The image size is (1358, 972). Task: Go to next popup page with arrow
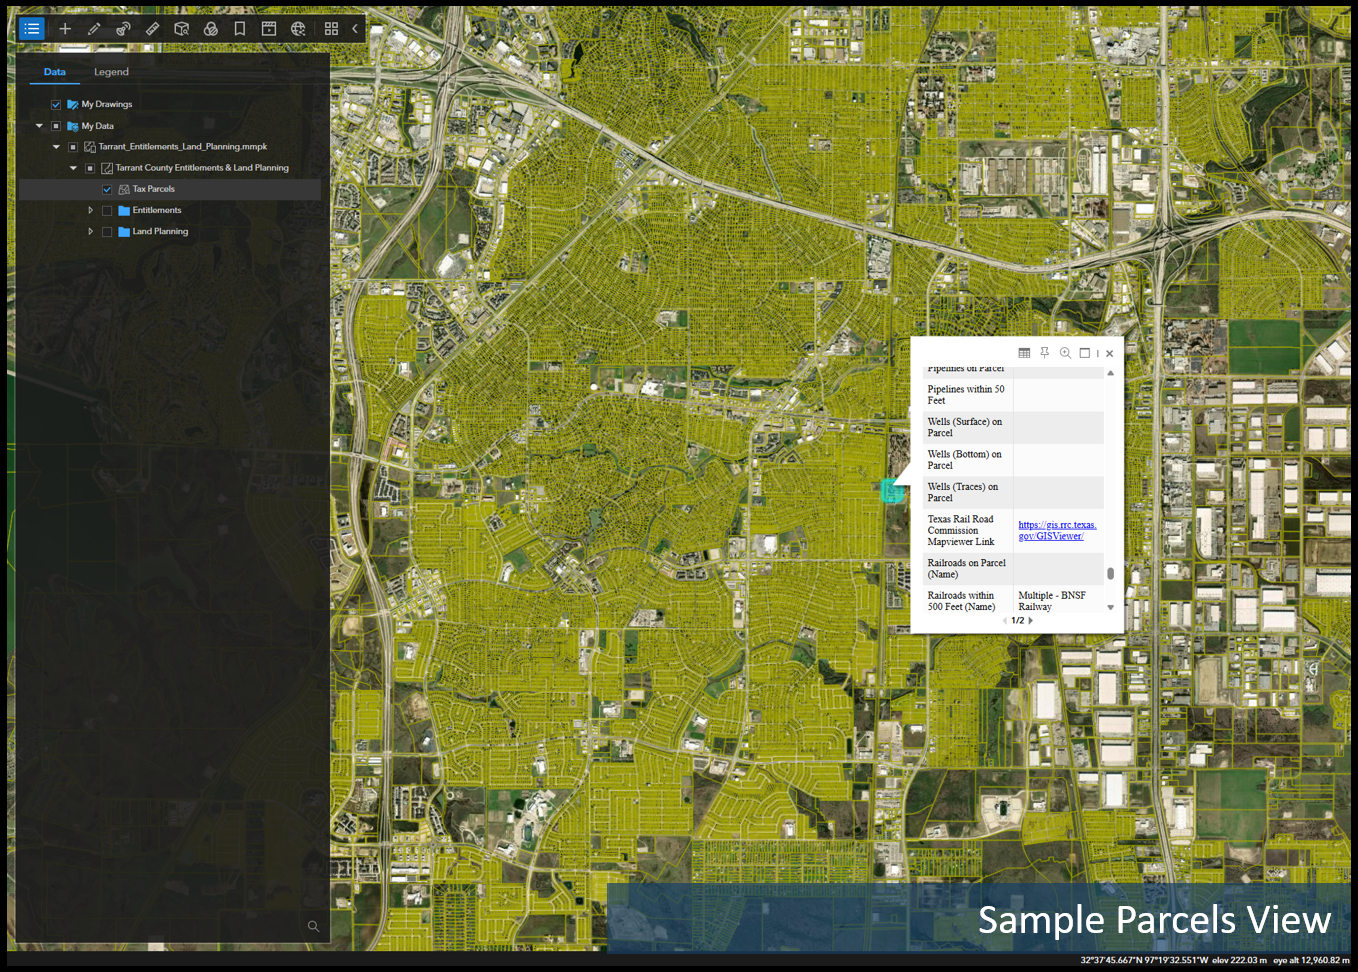pyautogui.click(x=1030, y=620)
